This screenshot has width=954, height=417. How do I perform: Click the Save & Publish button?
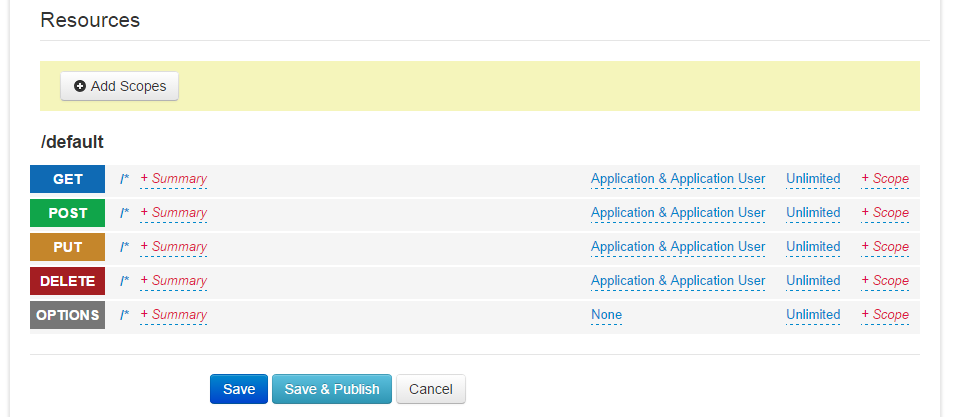pyautogui.click(x=331, y=389)
